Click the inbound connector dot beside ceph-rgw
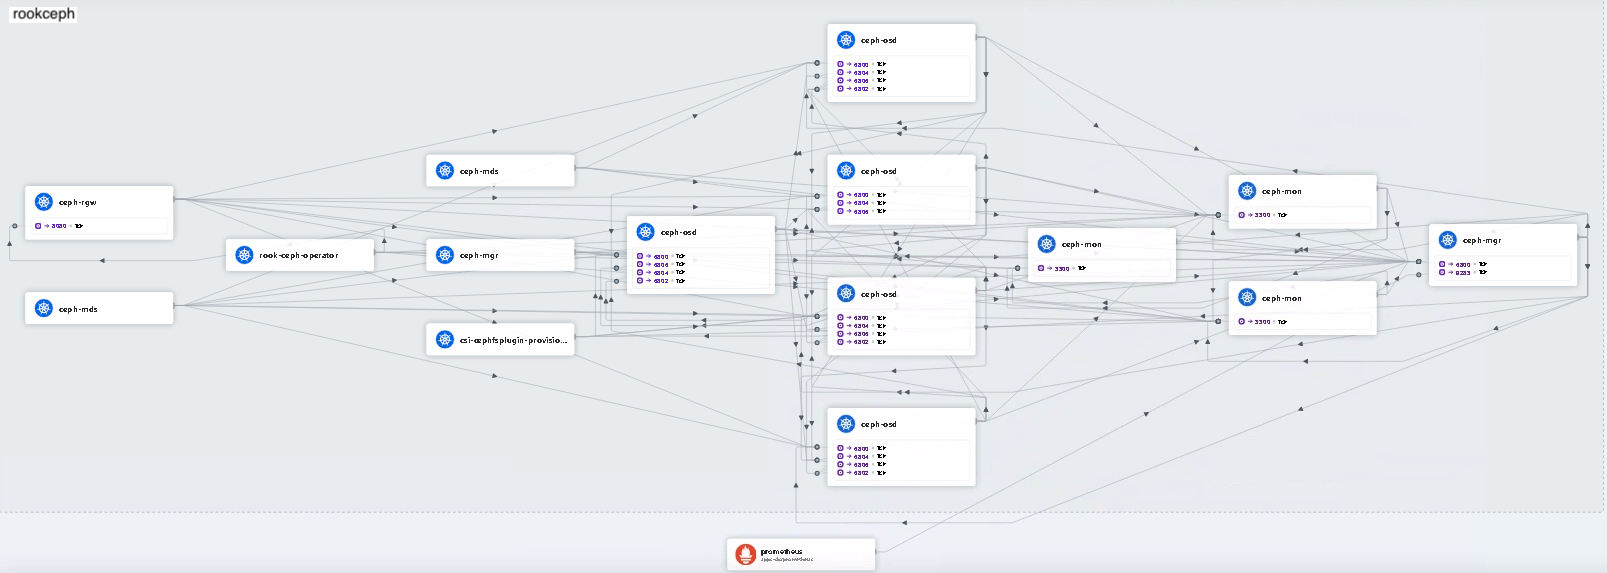The image size is (1607, 573). tap(14, 226)
